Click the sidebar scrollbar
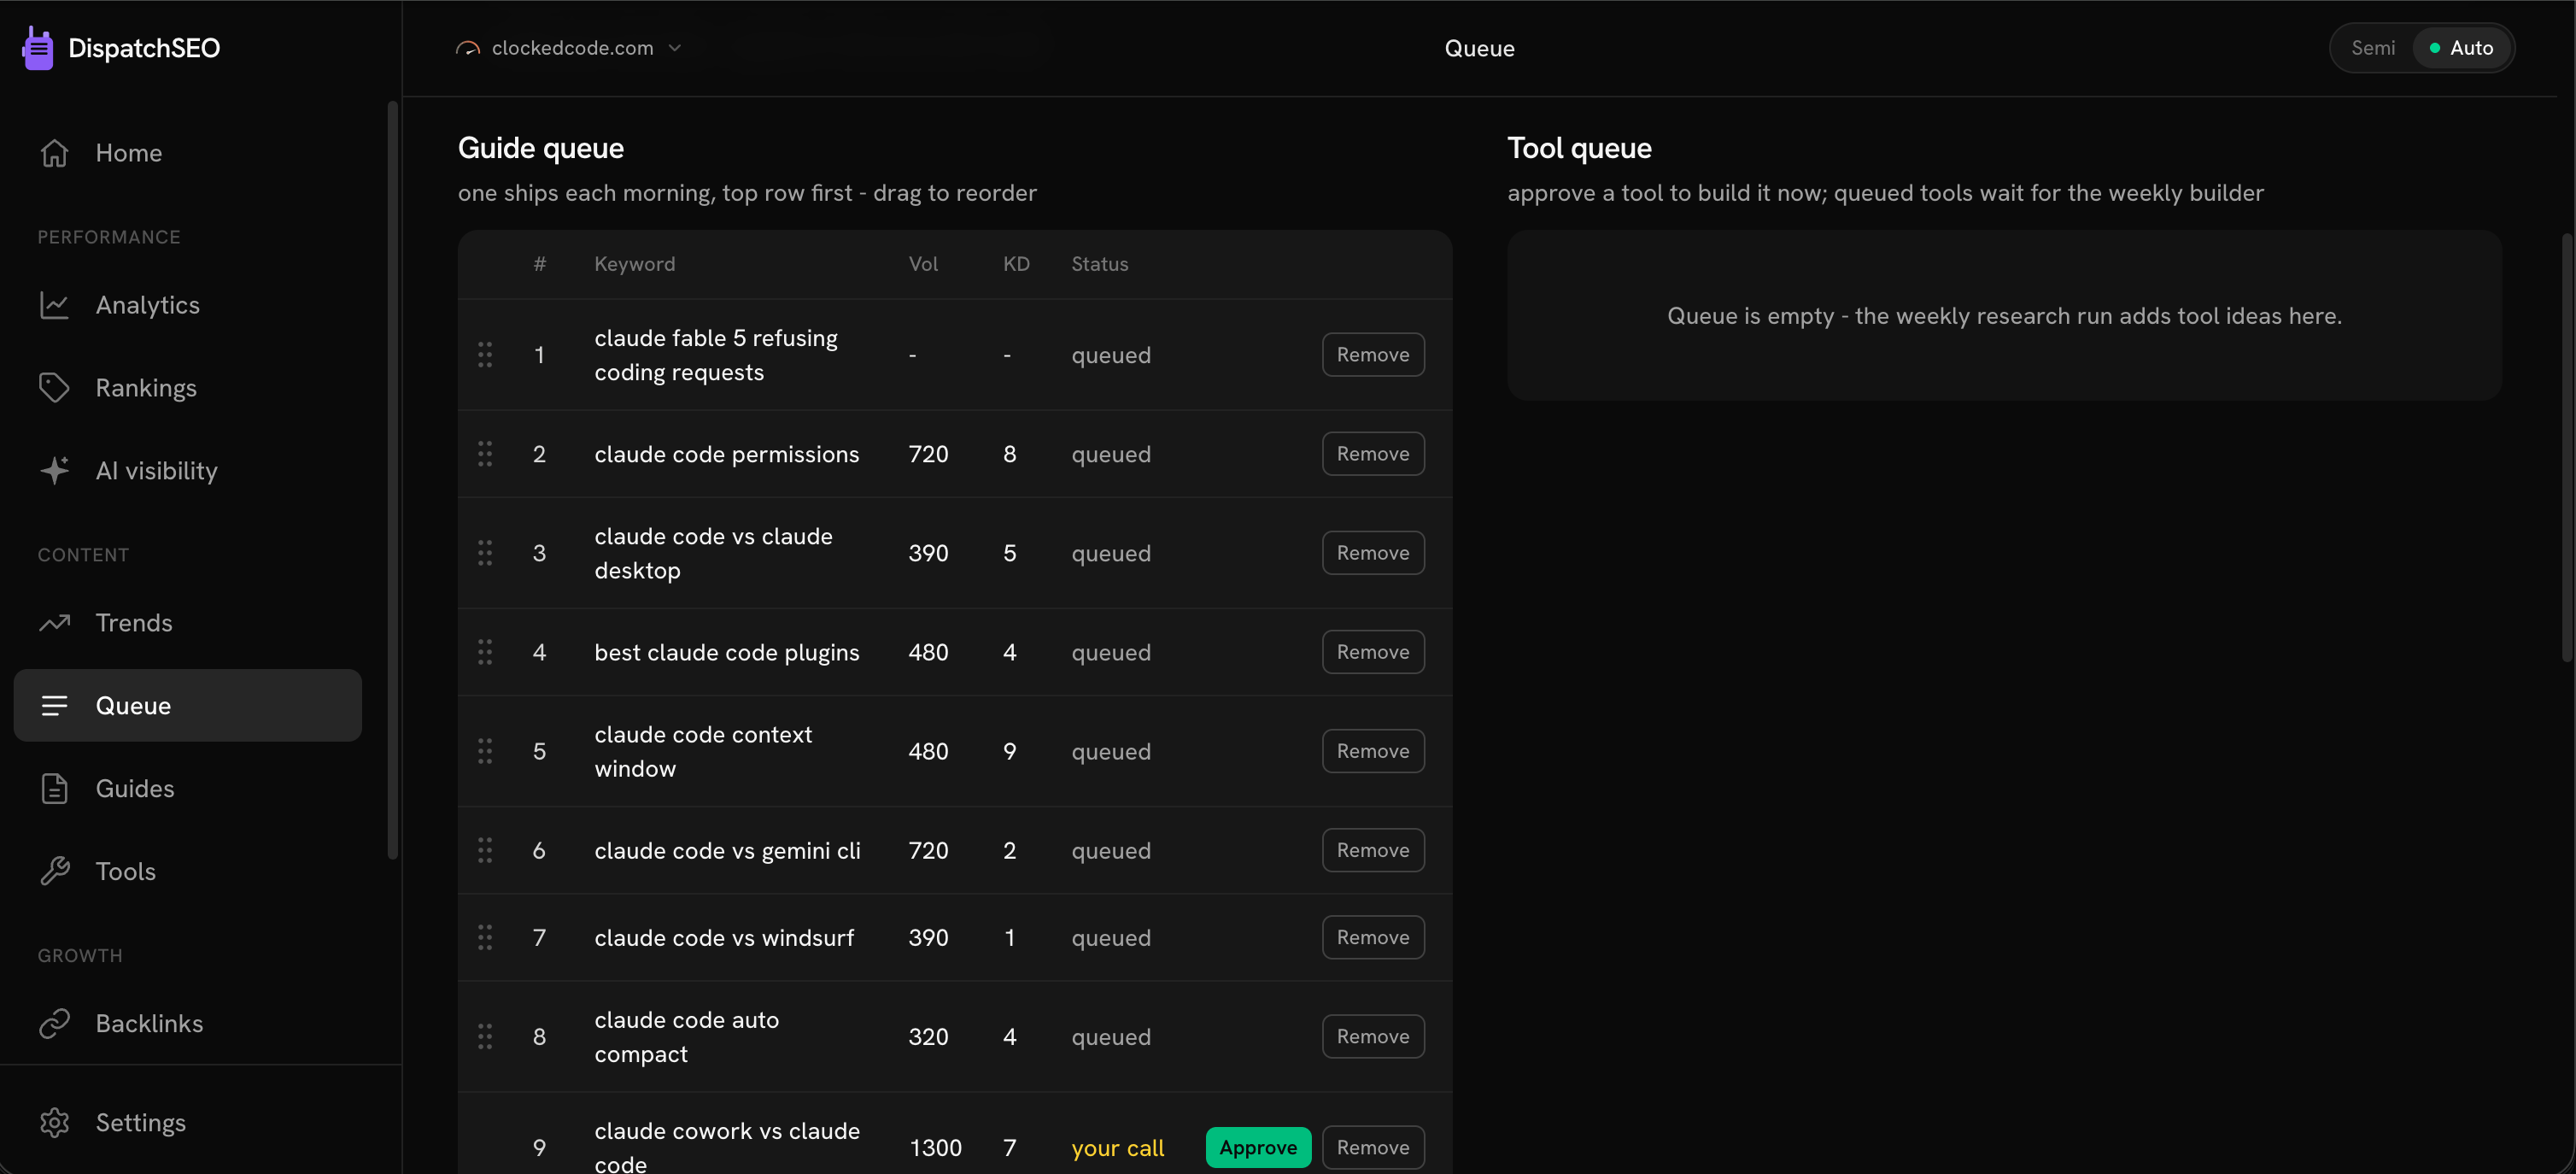This screenshot has width=2576, height=1174. click(x=392, y=480)
